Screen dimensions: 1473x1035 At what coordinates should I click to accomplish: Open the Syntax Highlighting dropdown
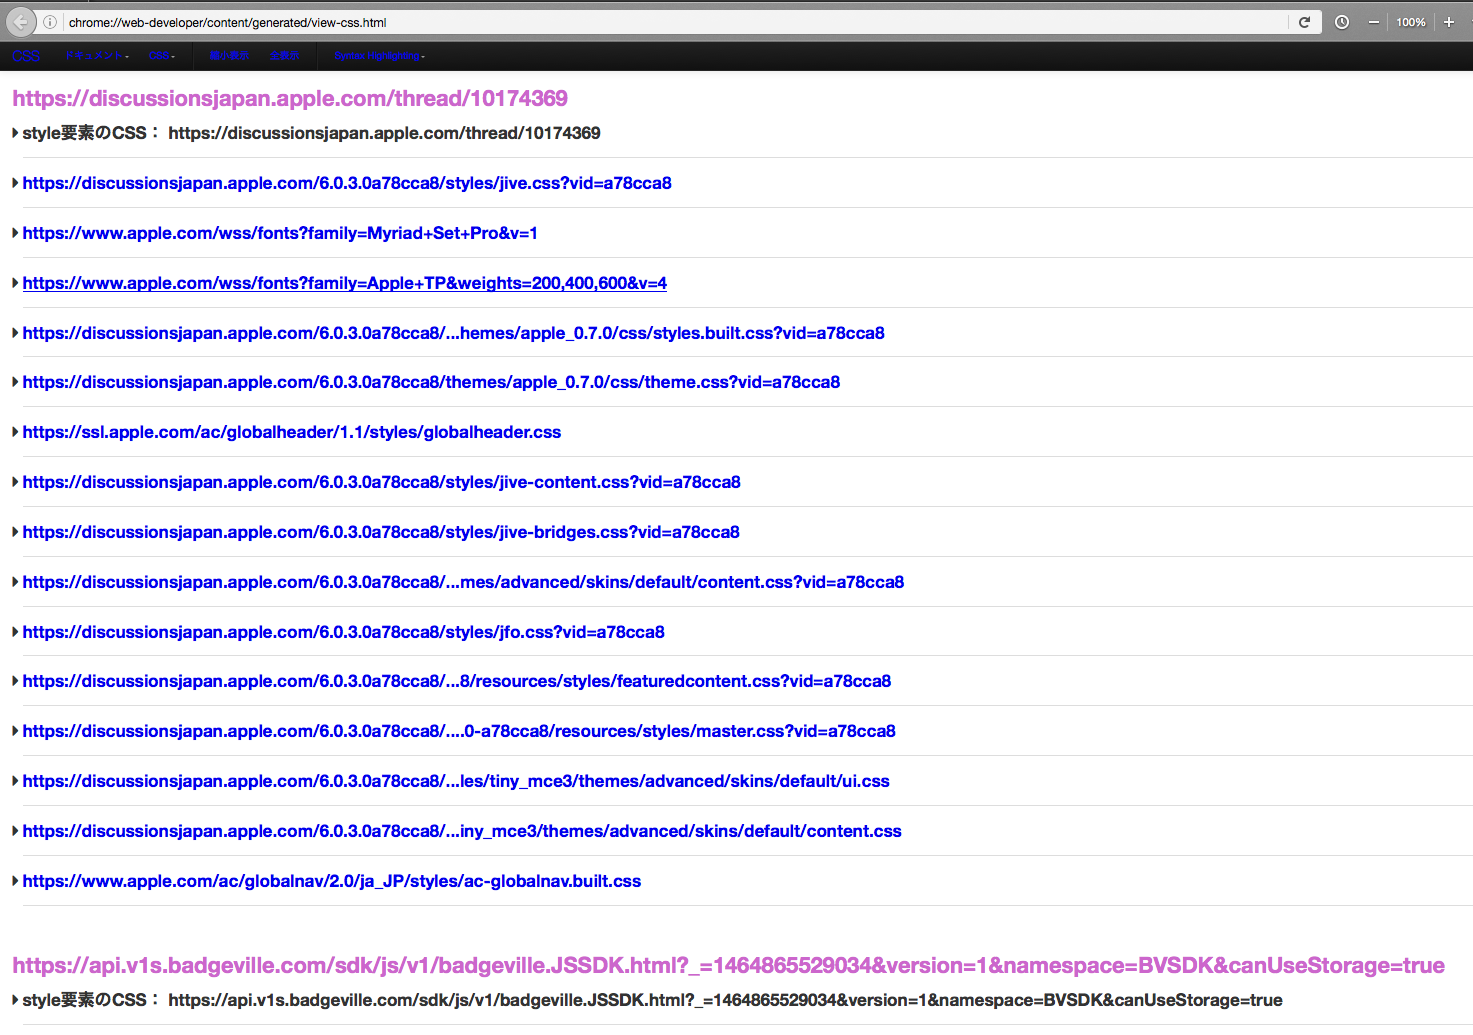[x=379, y=56]
